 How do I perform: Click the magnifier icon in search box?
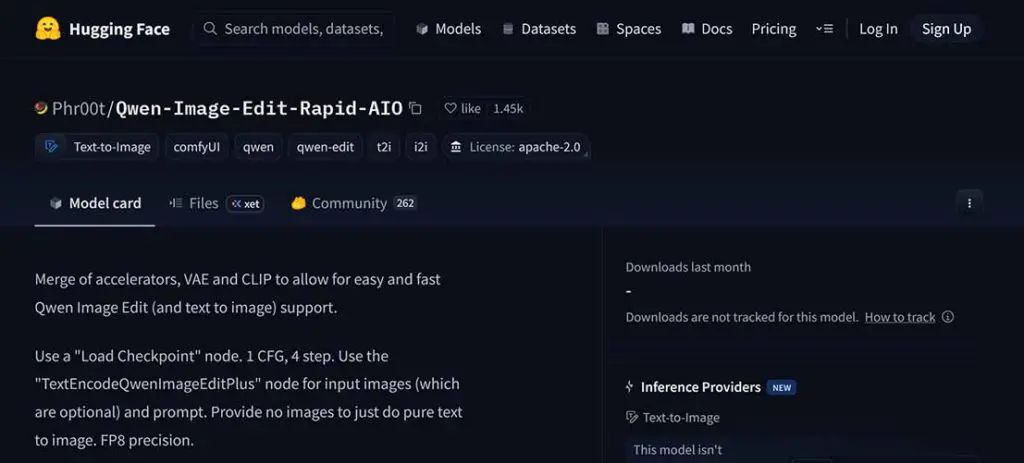210,29
